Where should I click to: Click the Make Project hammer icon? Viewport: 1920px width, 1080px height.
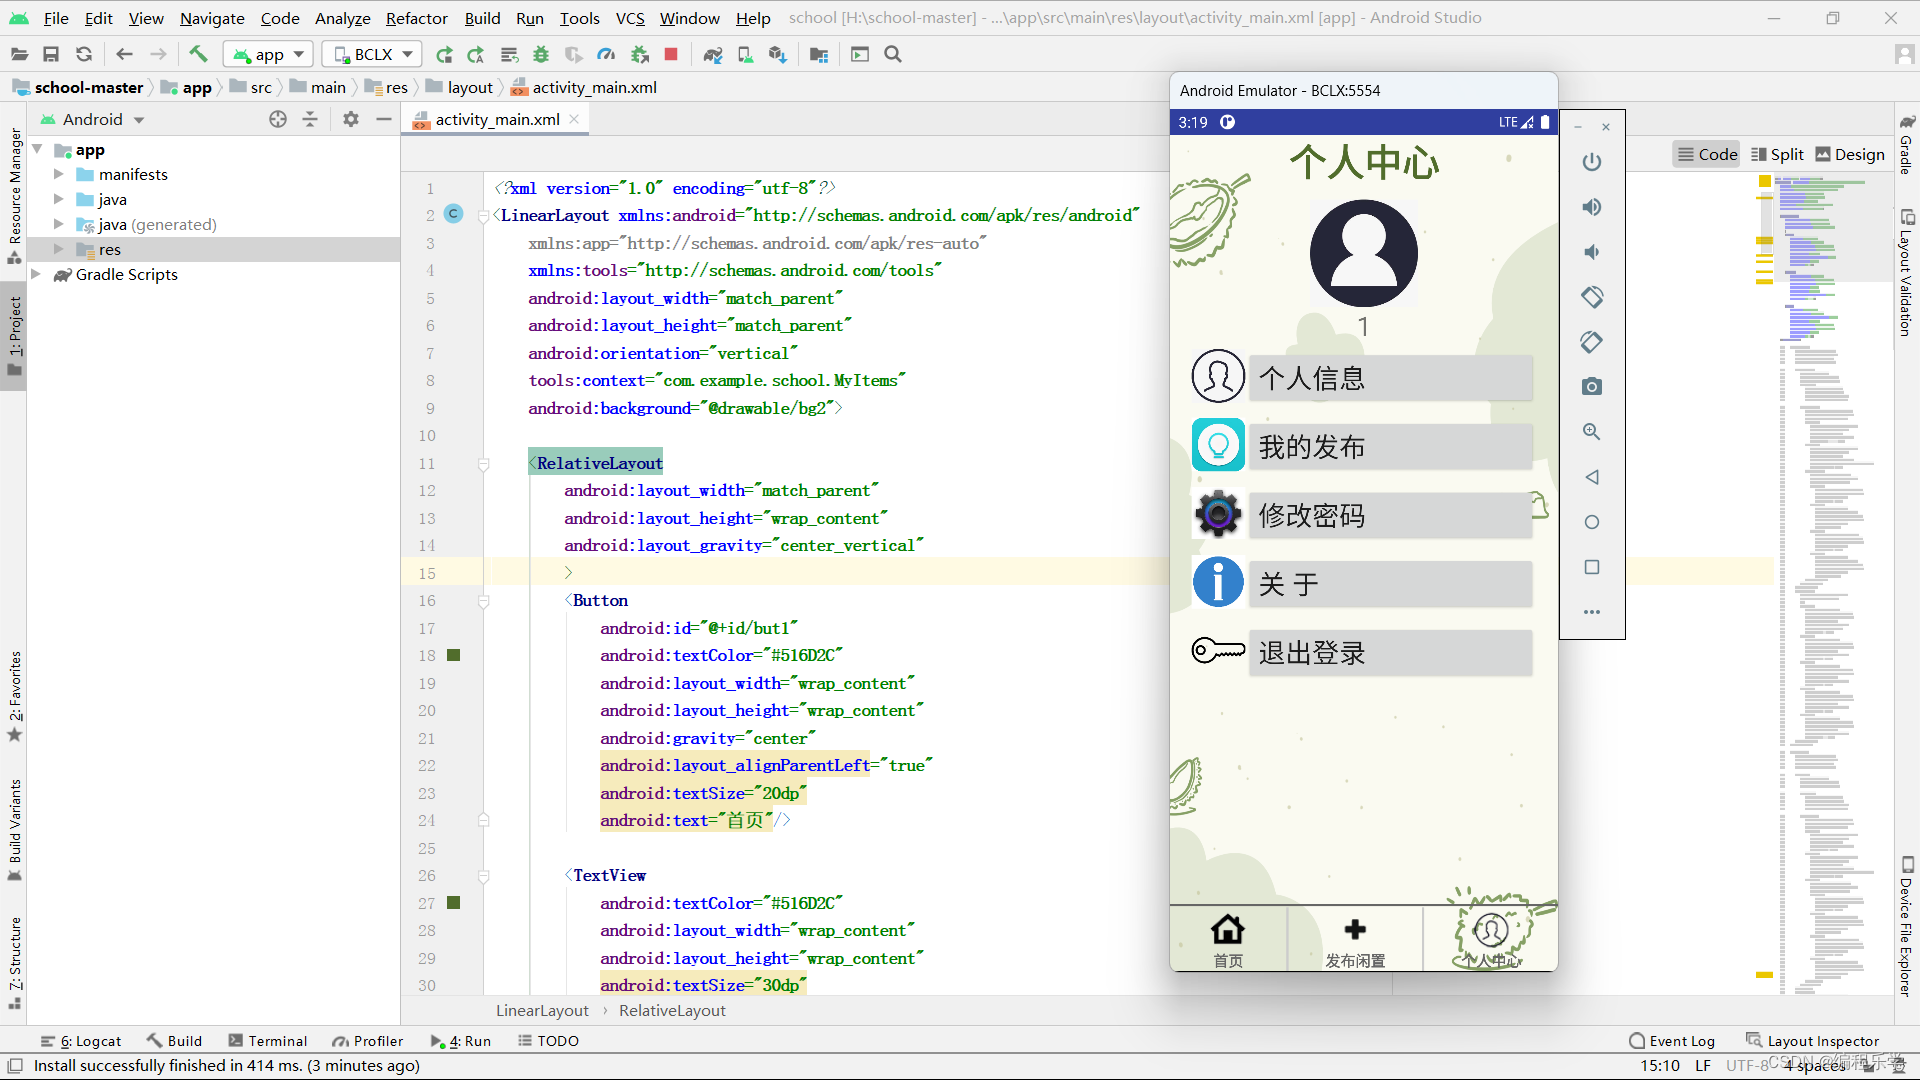198,54
